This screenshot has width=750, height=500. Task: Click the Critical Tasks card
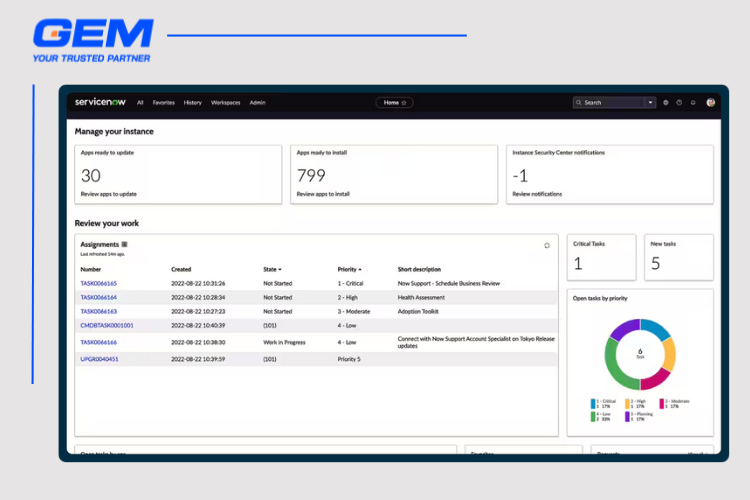[601, 257]
